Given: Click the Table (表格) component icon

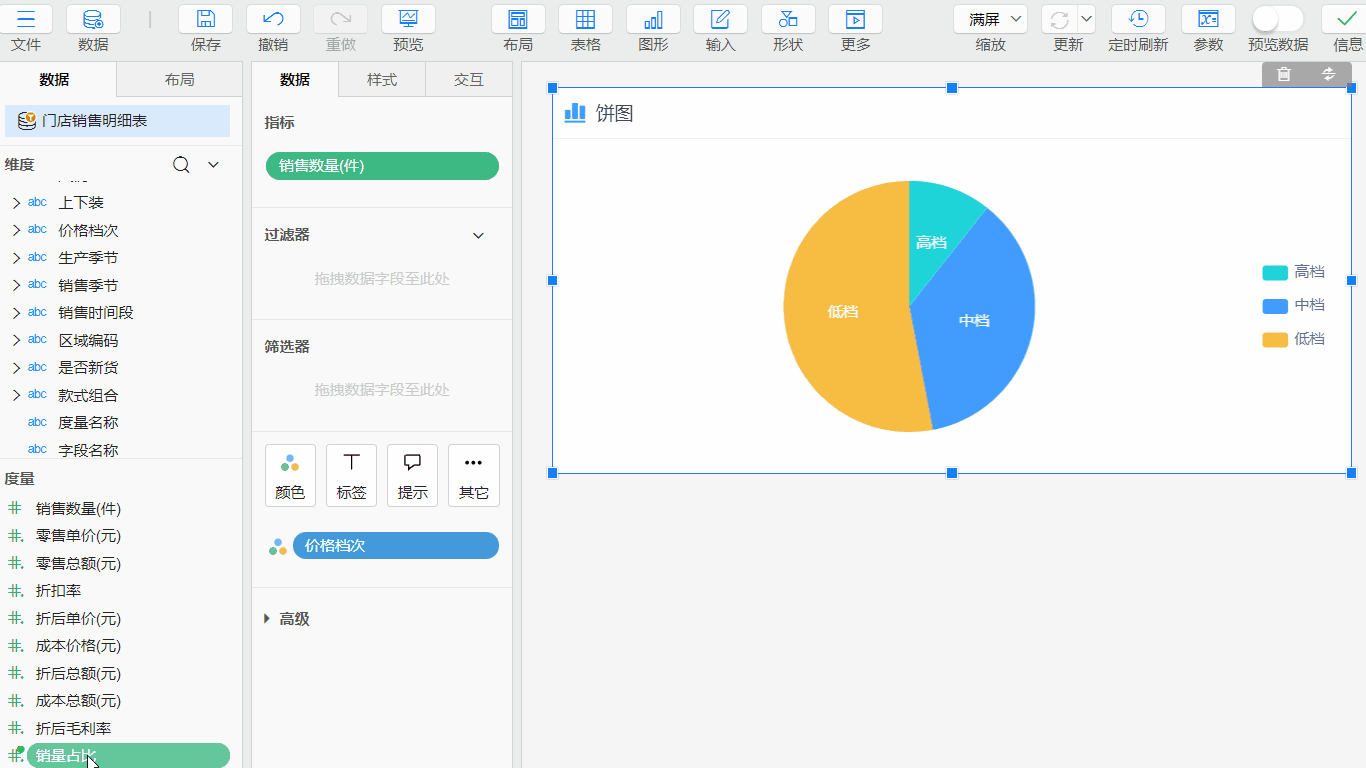Looking at the screenshot, I should click(585, 20).
